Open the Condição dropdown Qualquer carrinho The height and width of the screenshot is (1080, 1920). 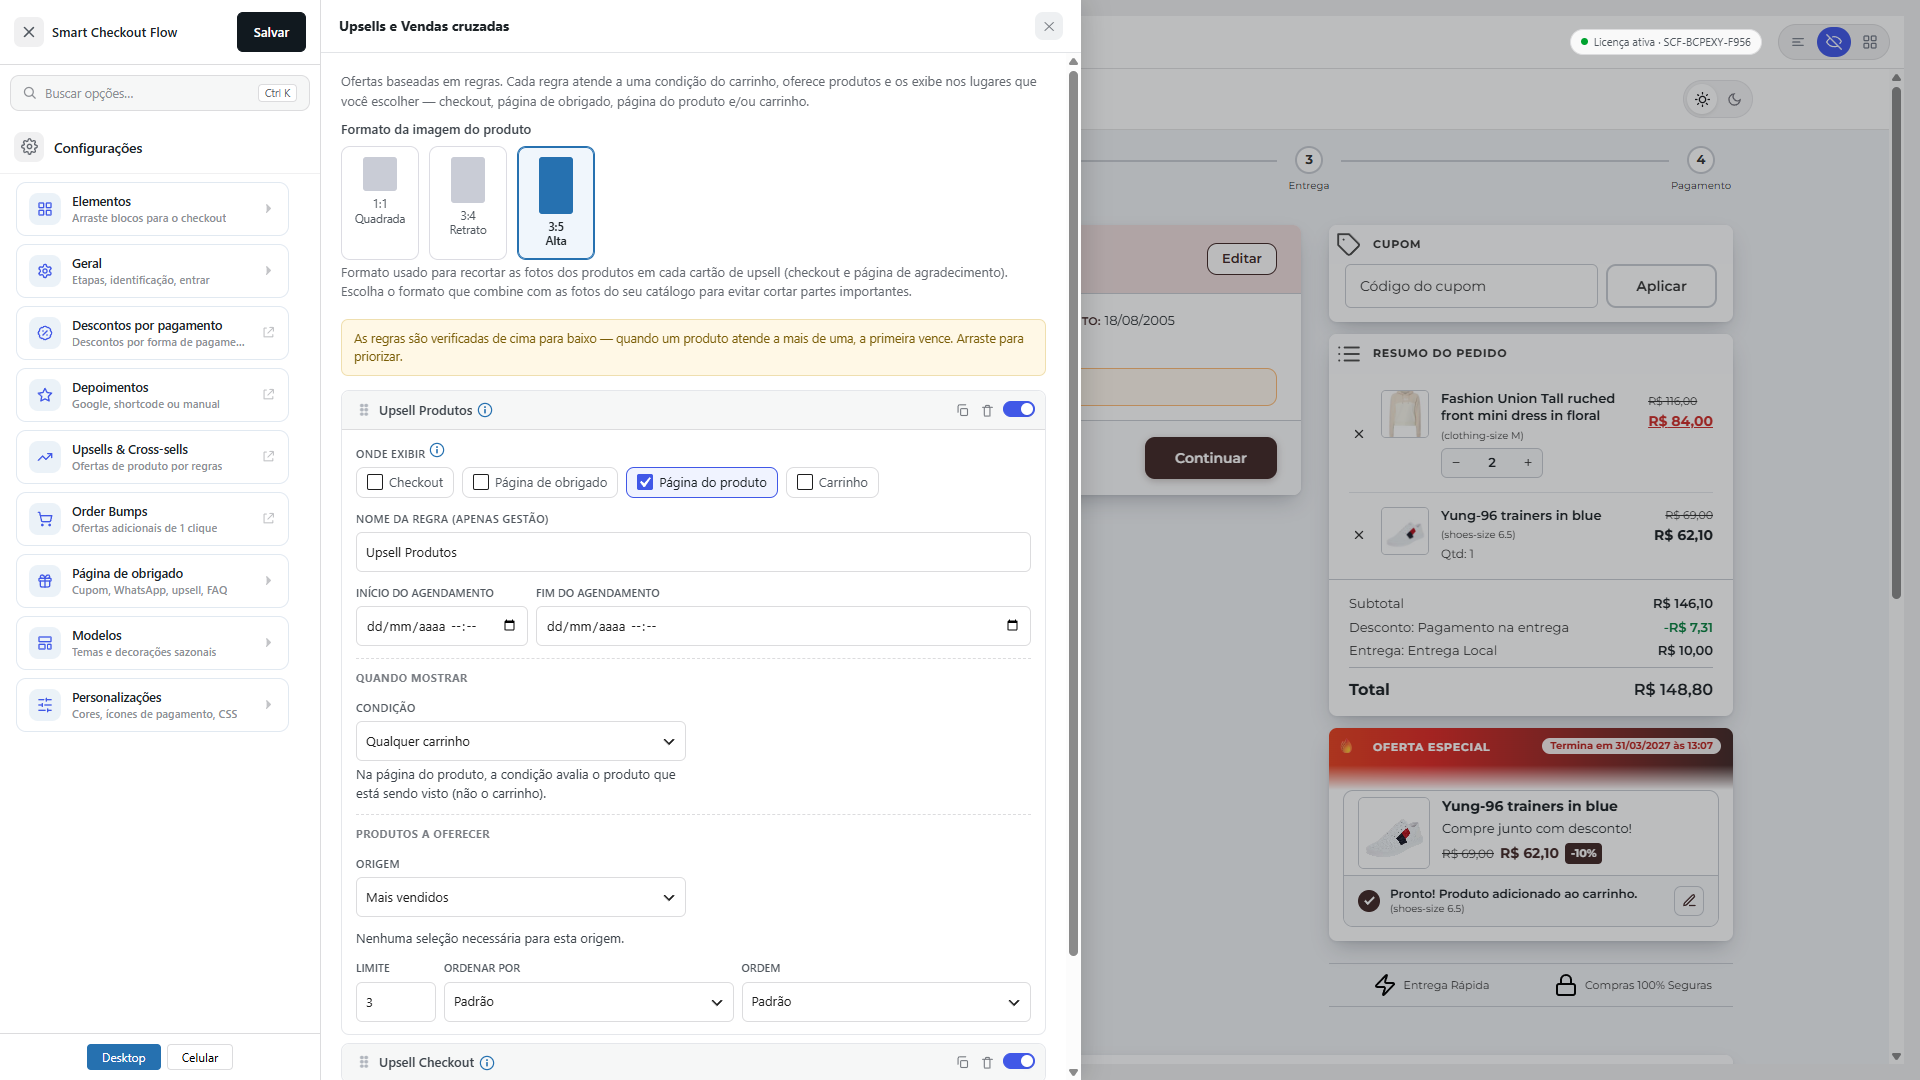click(x=521, y=741)
